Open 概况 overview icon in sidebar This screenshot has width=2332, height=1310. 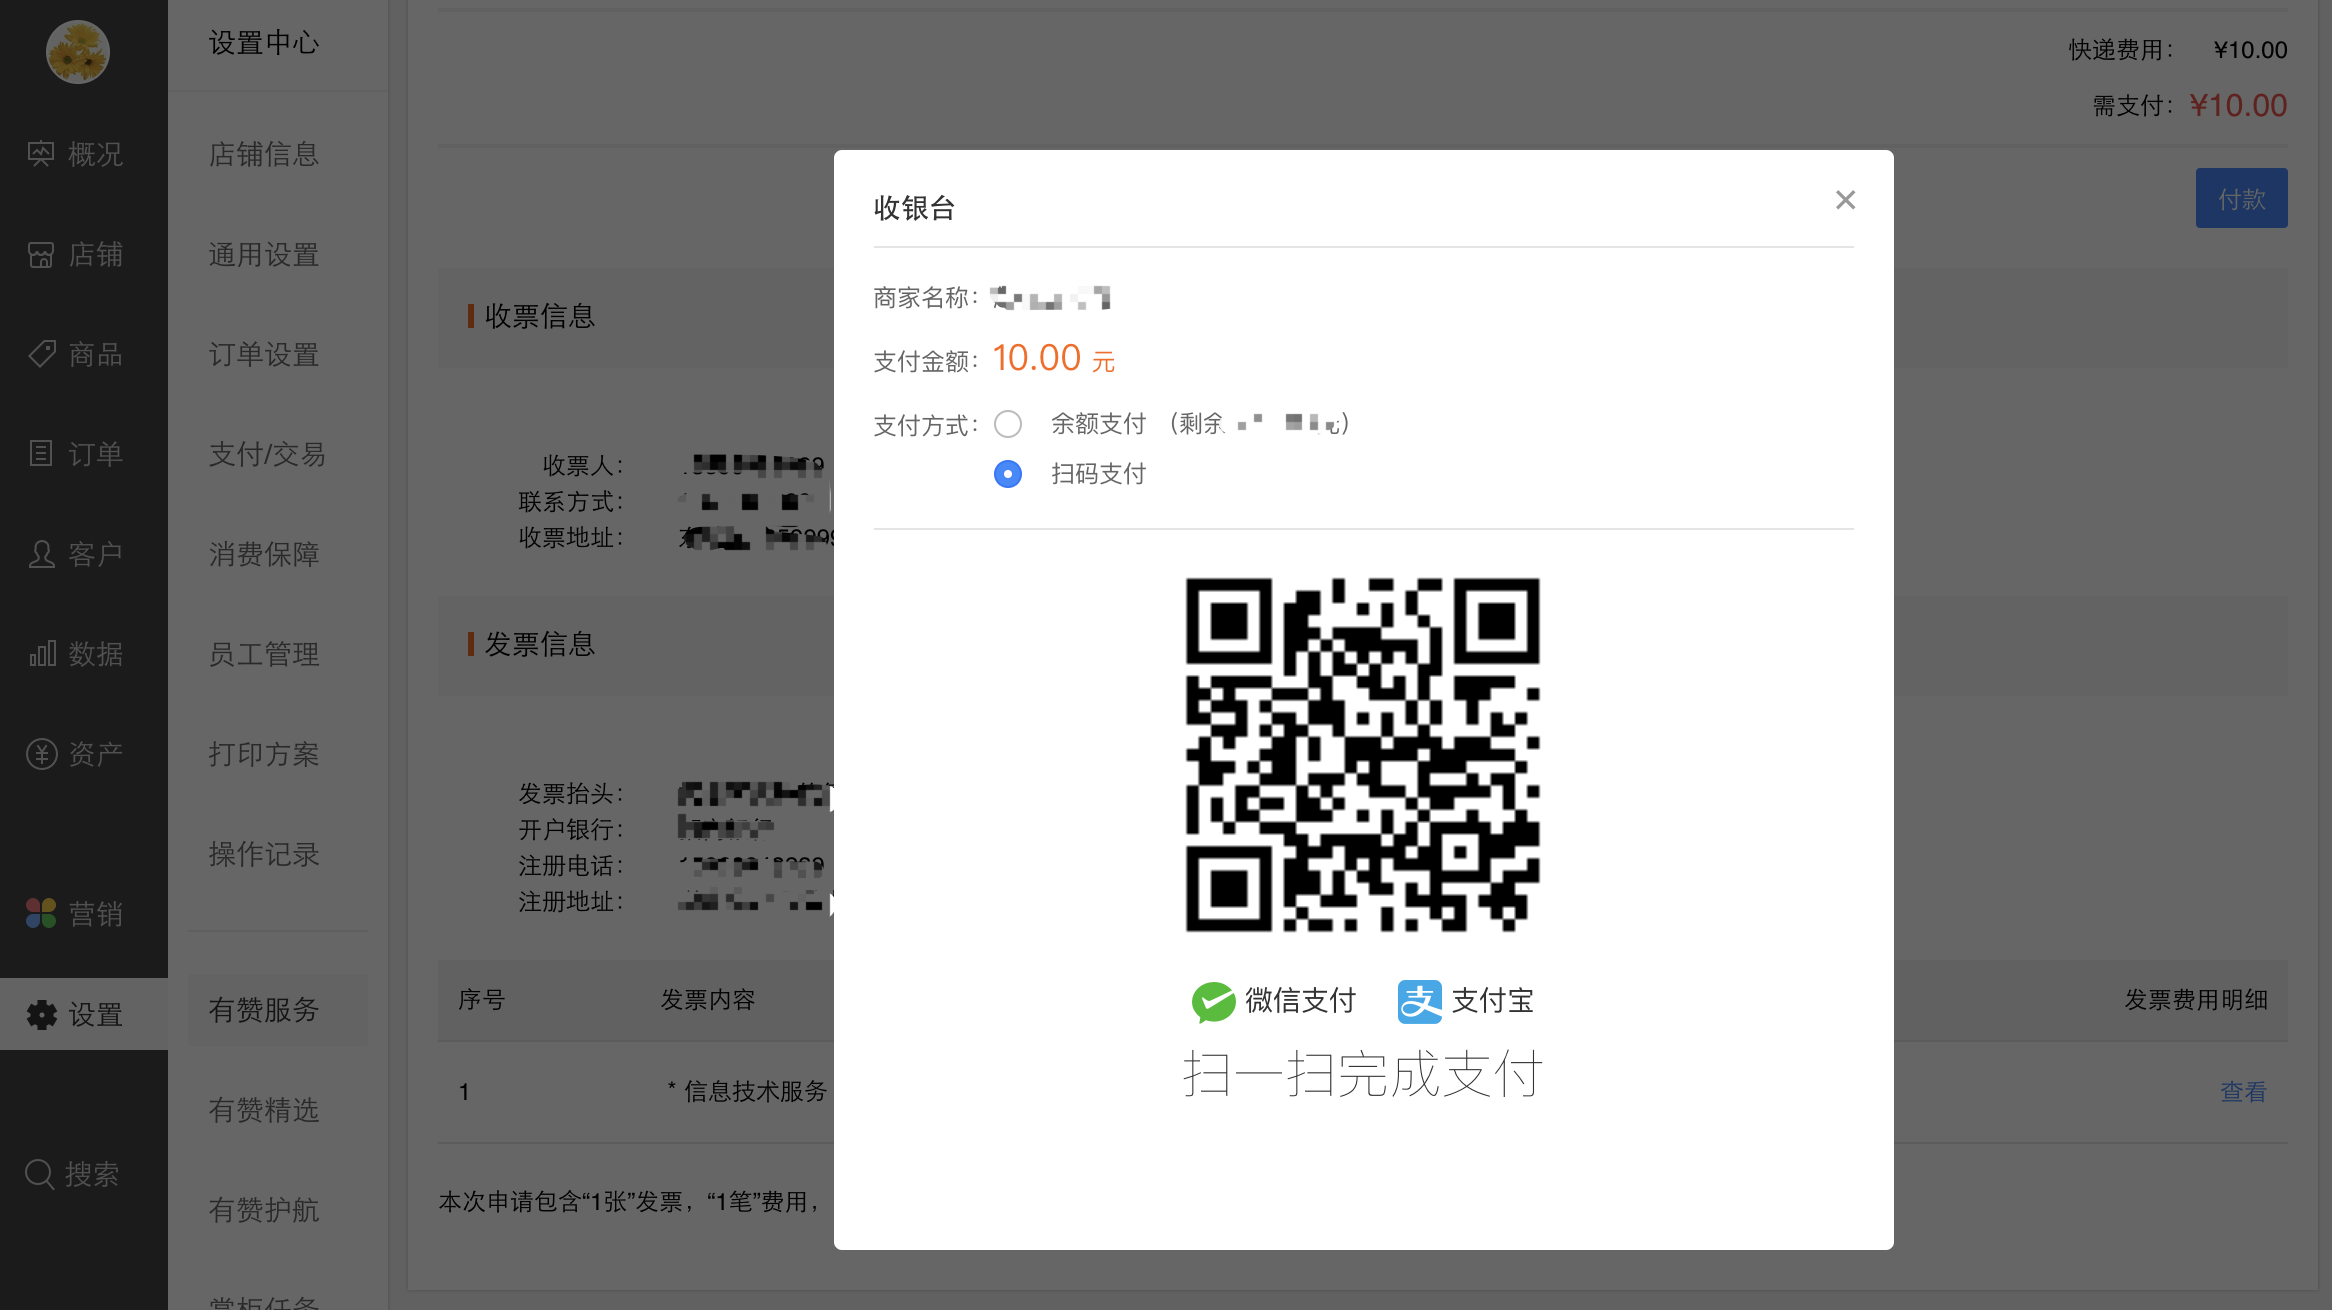(x=41, y=154)
